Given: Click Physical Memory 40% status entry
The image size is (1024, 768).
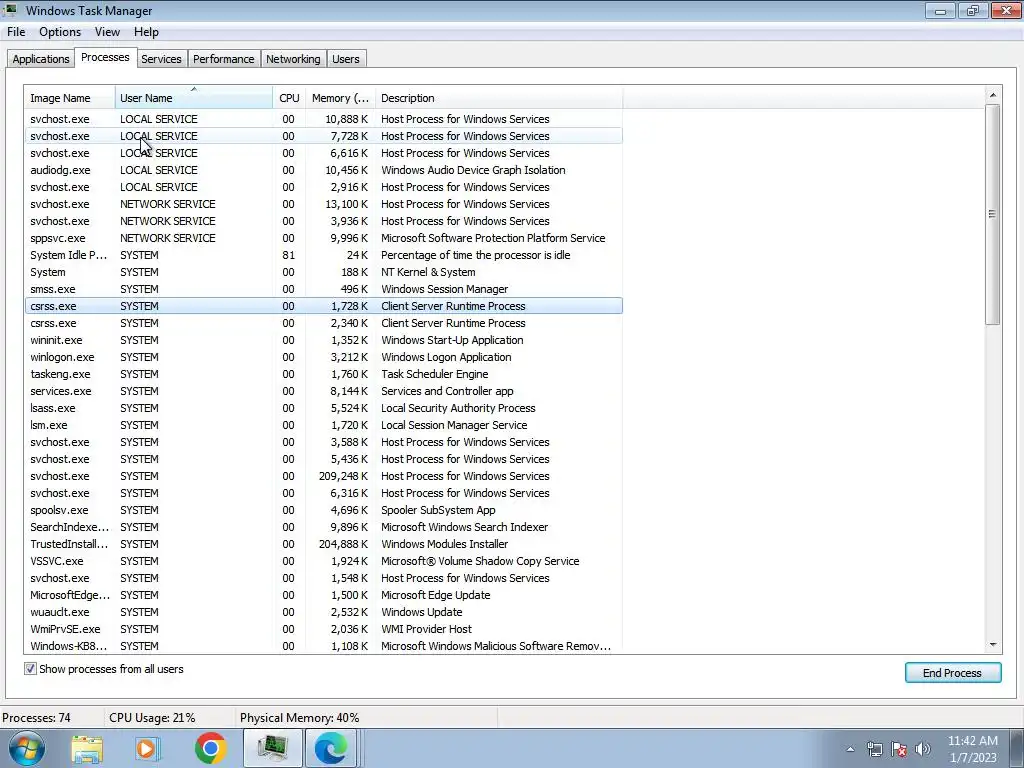Looking at the screenshot, I should (300, 718).
